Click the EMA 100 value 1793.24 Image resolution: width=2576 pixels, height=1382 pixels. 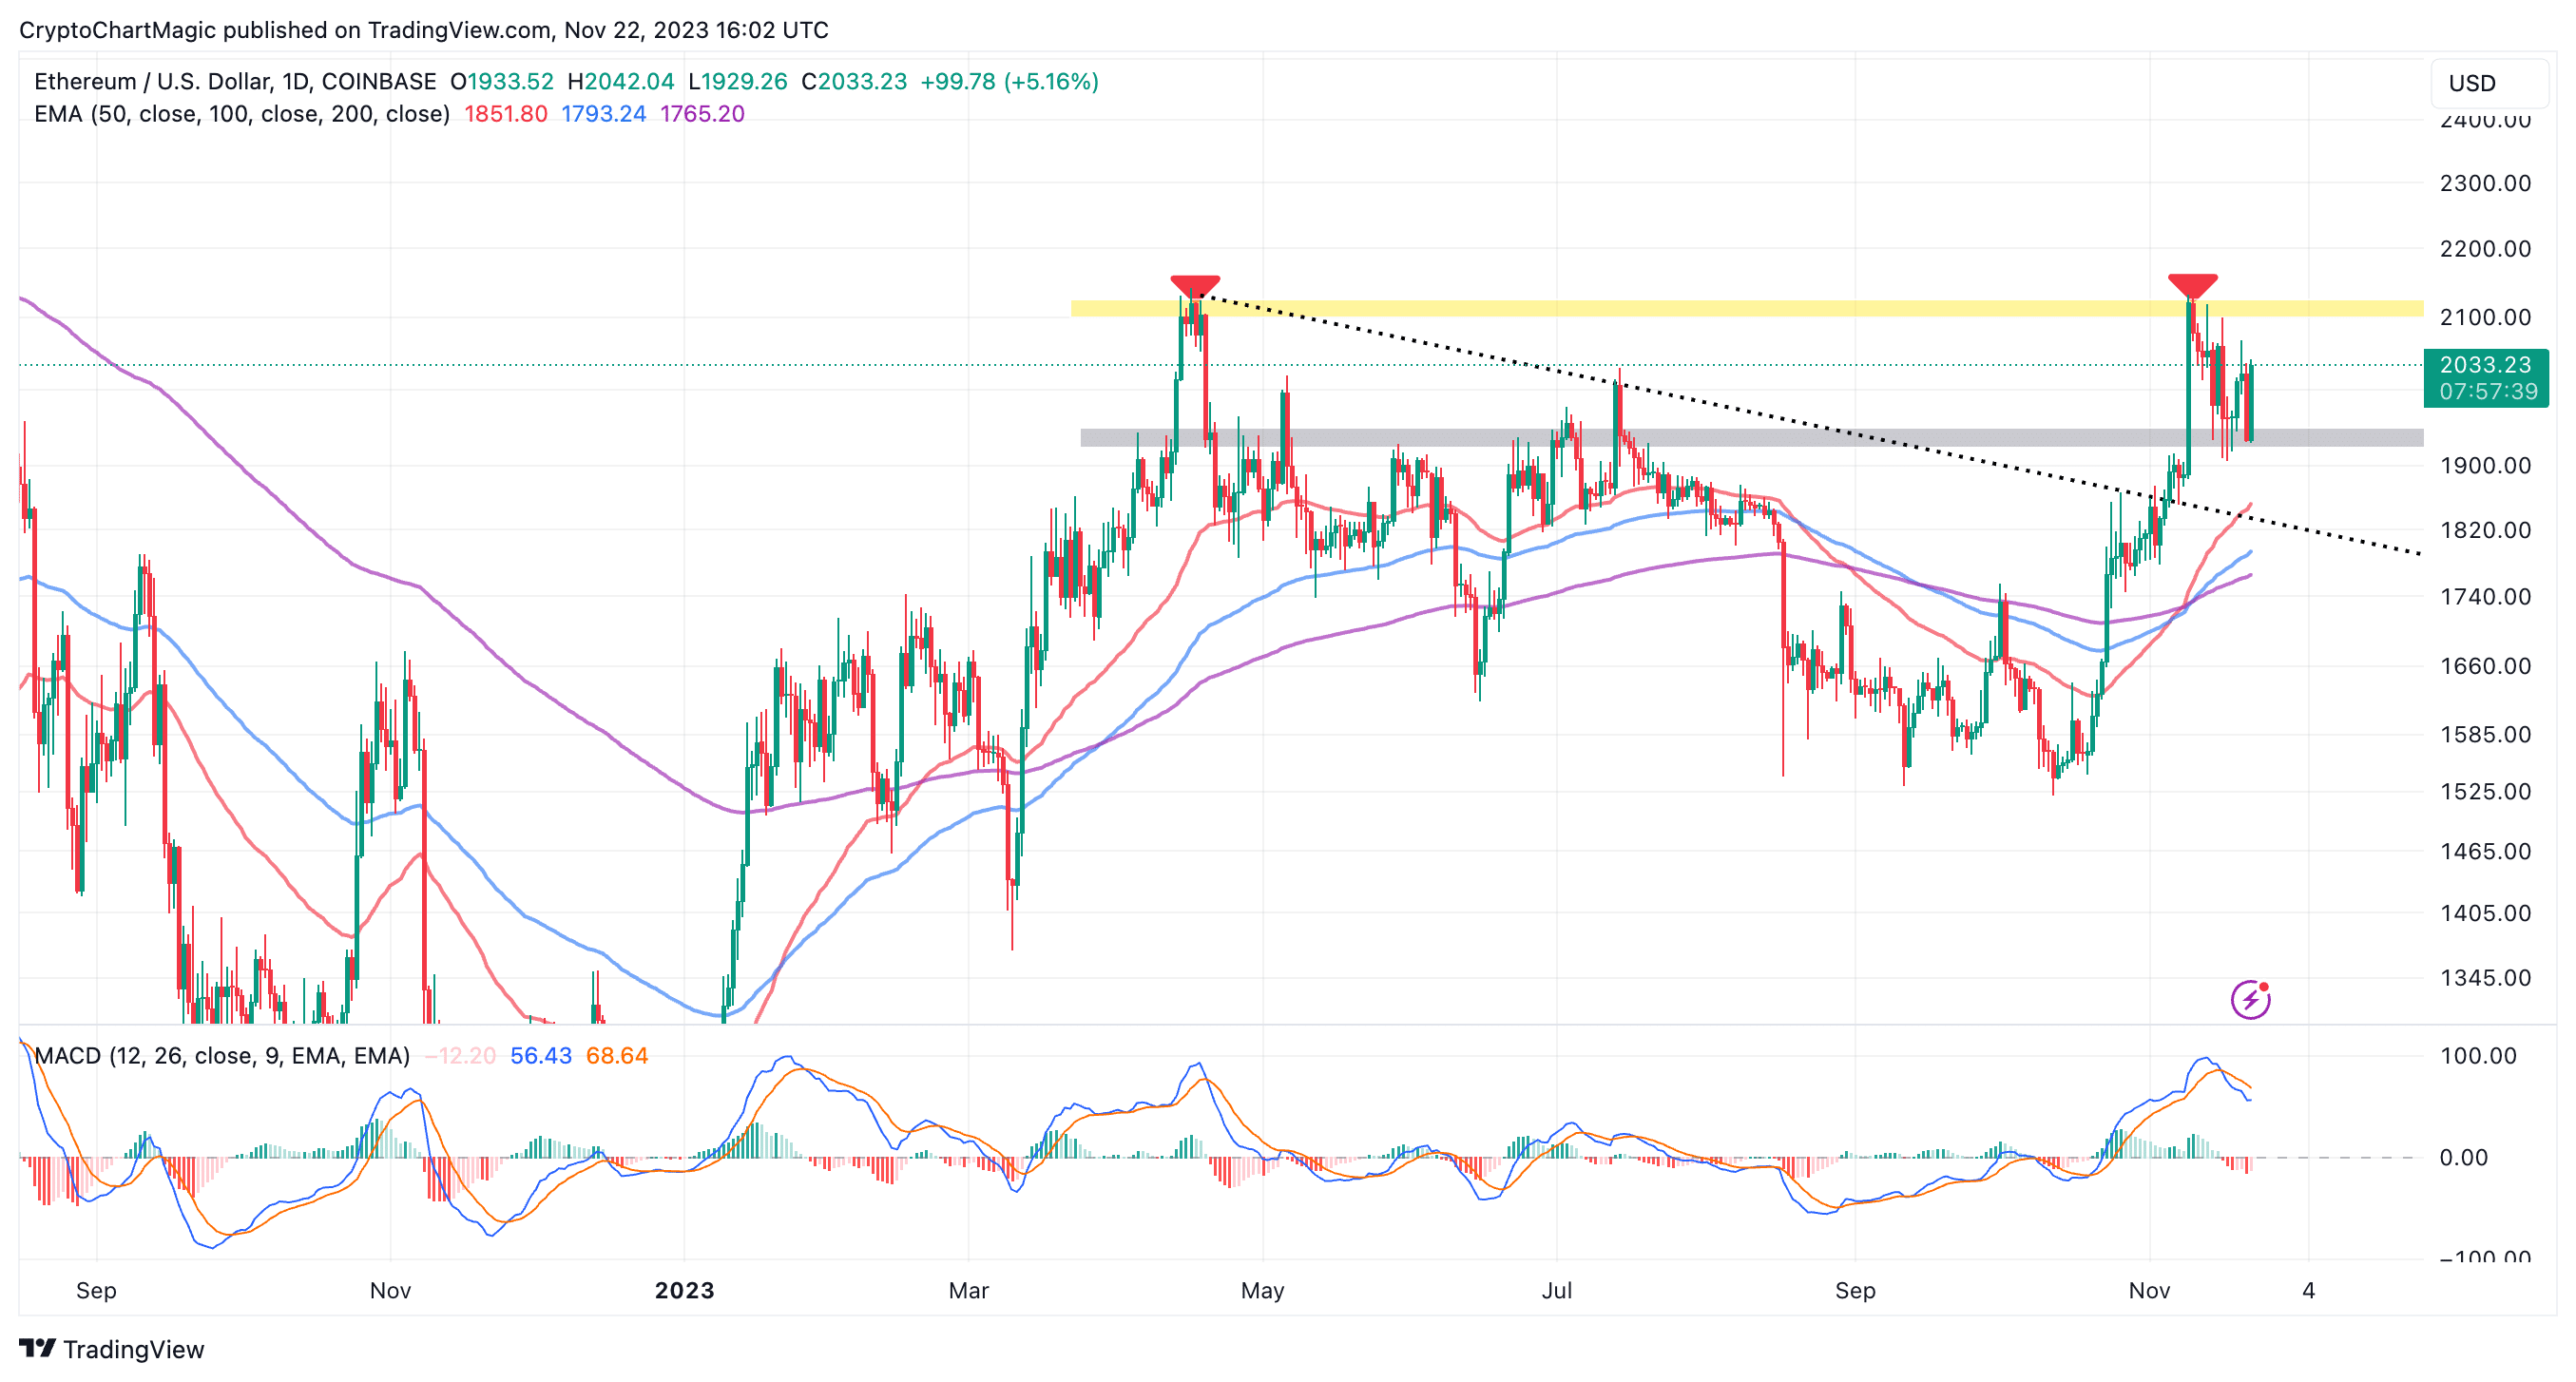(603, 113)
